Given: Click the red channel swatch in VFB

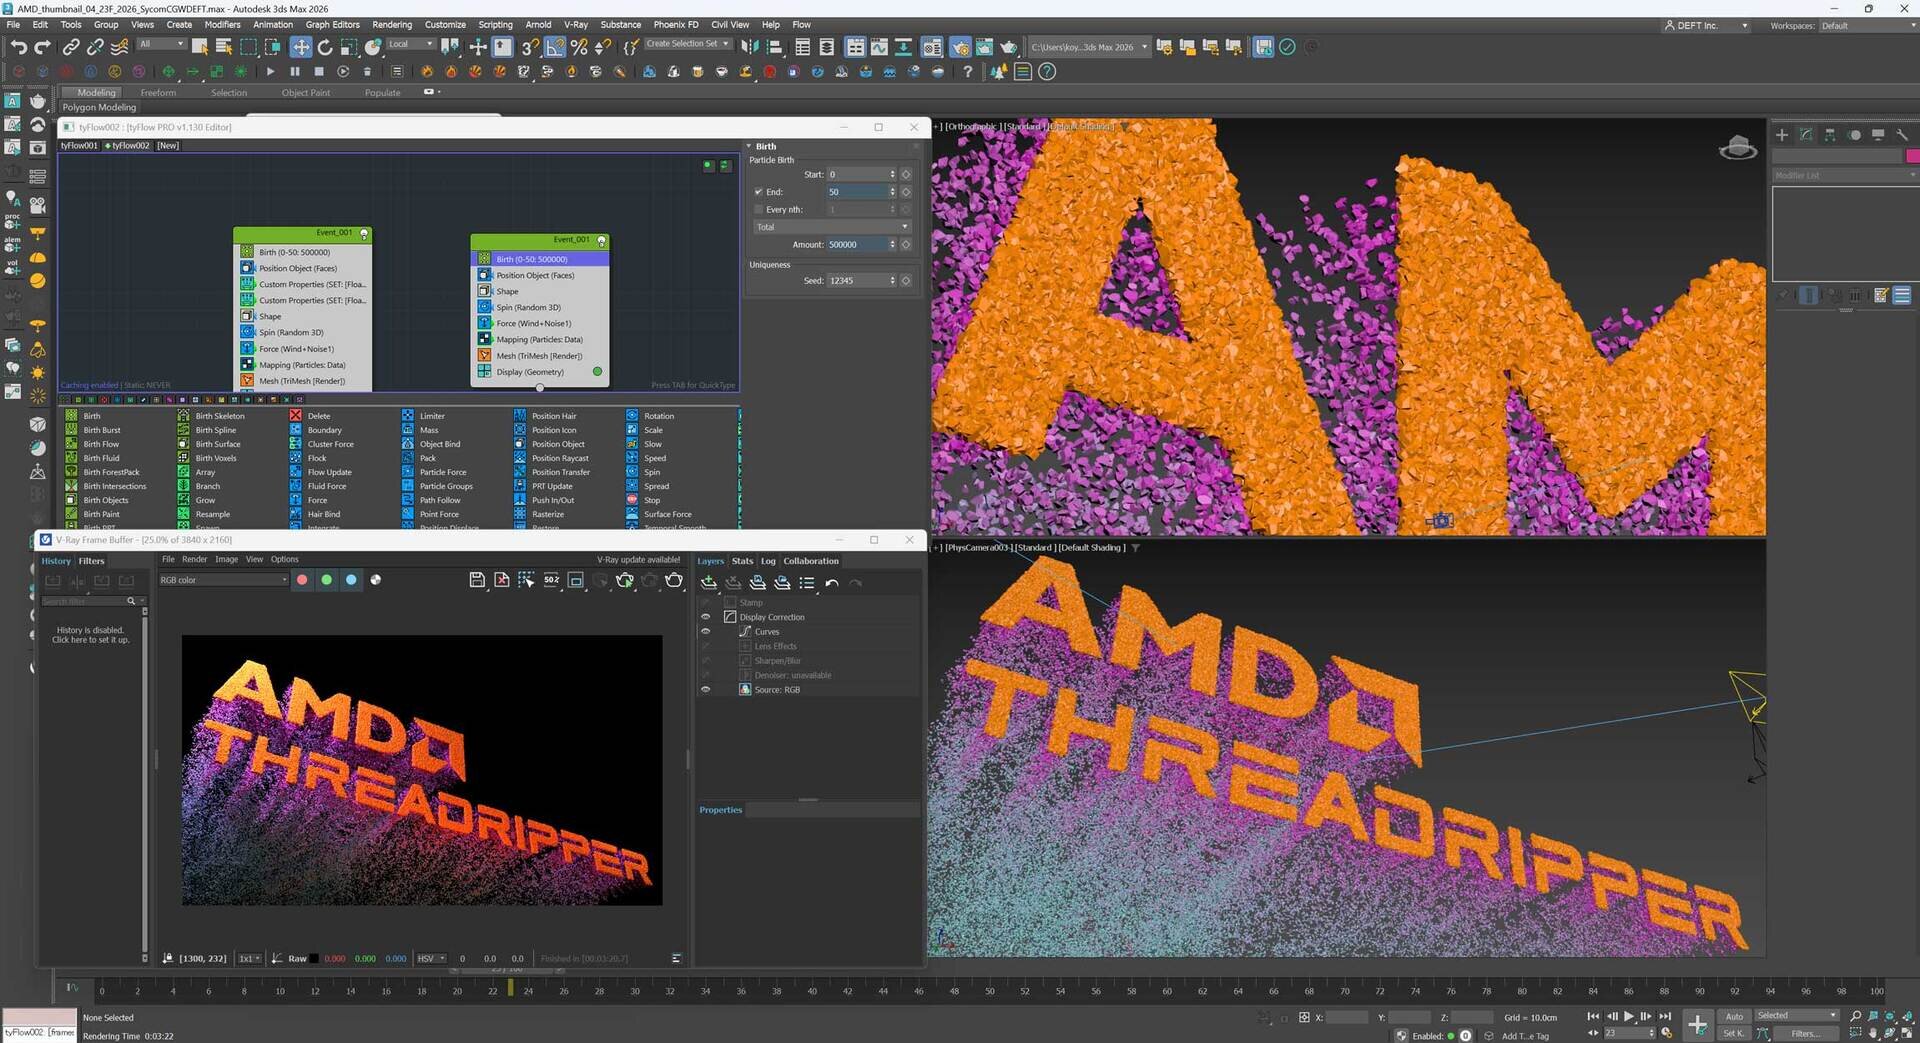Looking at the screenshot, I should 302,580.
